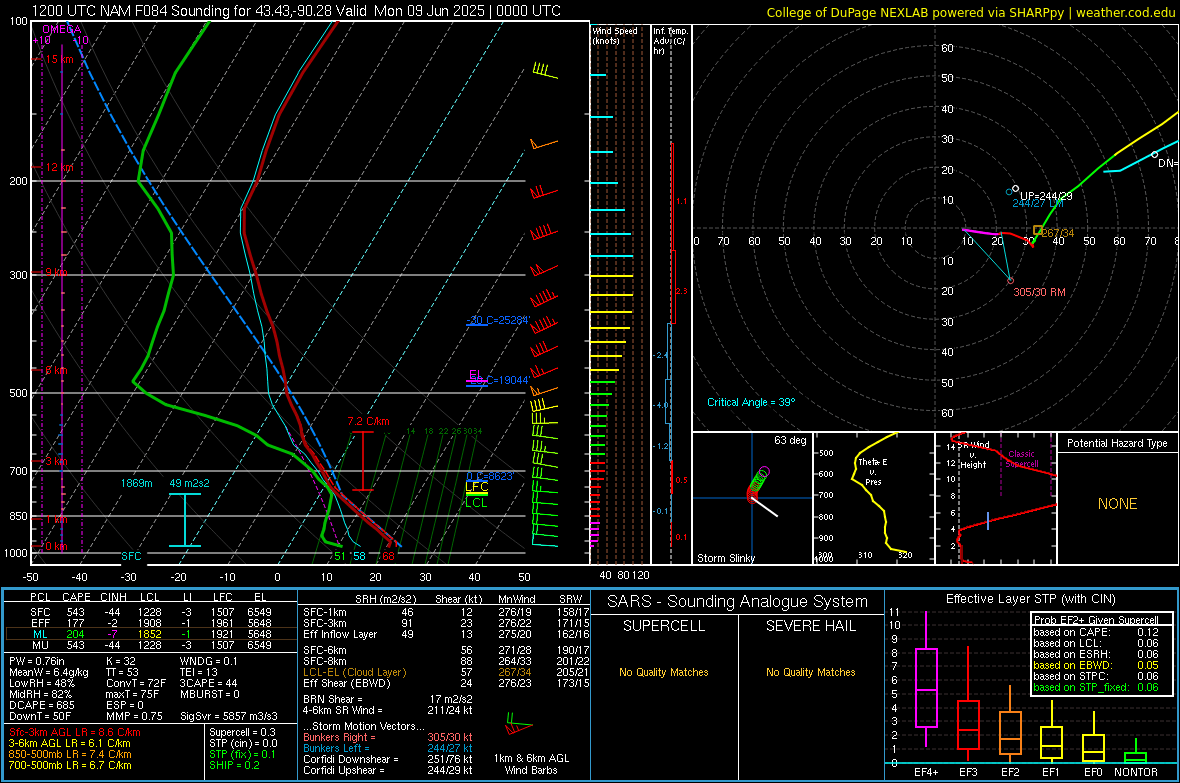Viewport: 1180px width, 783px height.
Task: Click the 1km & 6km AGL wind barb glyph
Action: click(x=519, y=726)
